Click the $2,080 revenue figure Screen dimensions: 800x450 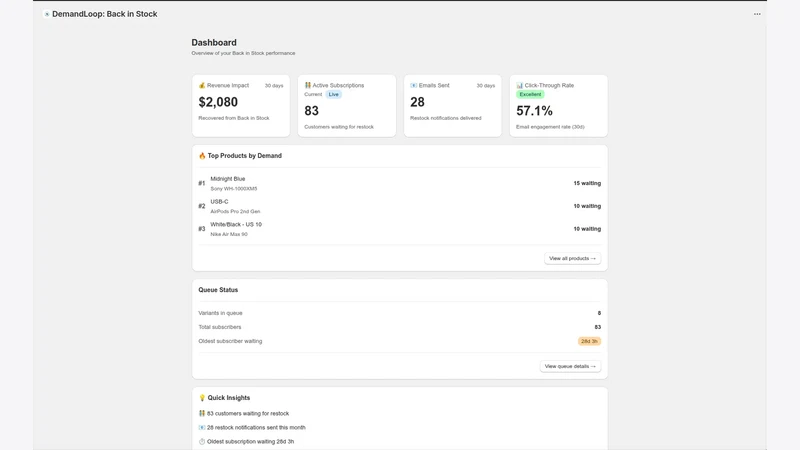click(218, 102)
